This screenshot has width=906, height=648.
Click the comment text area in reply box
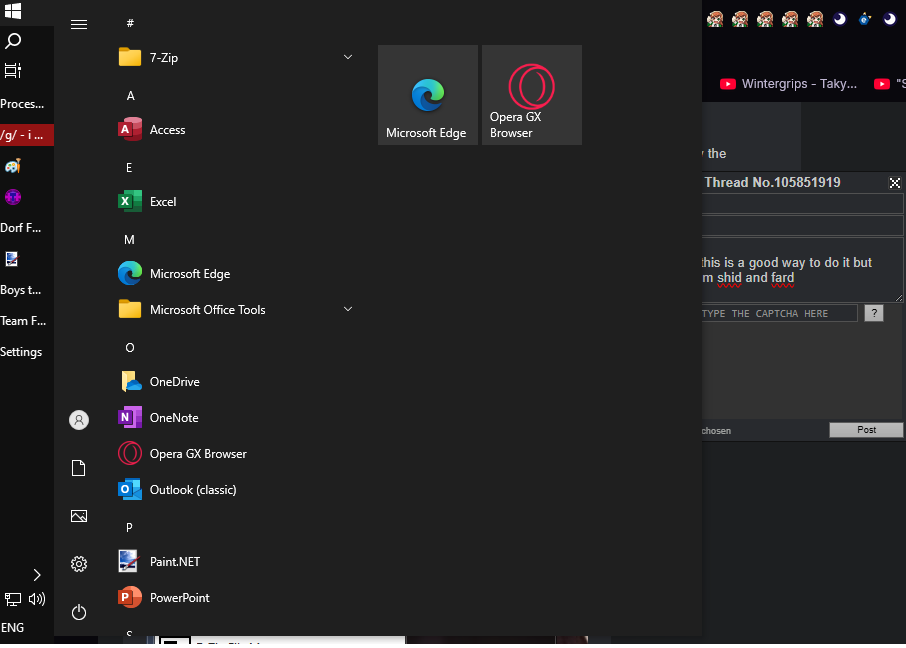(x=803, y=270)
